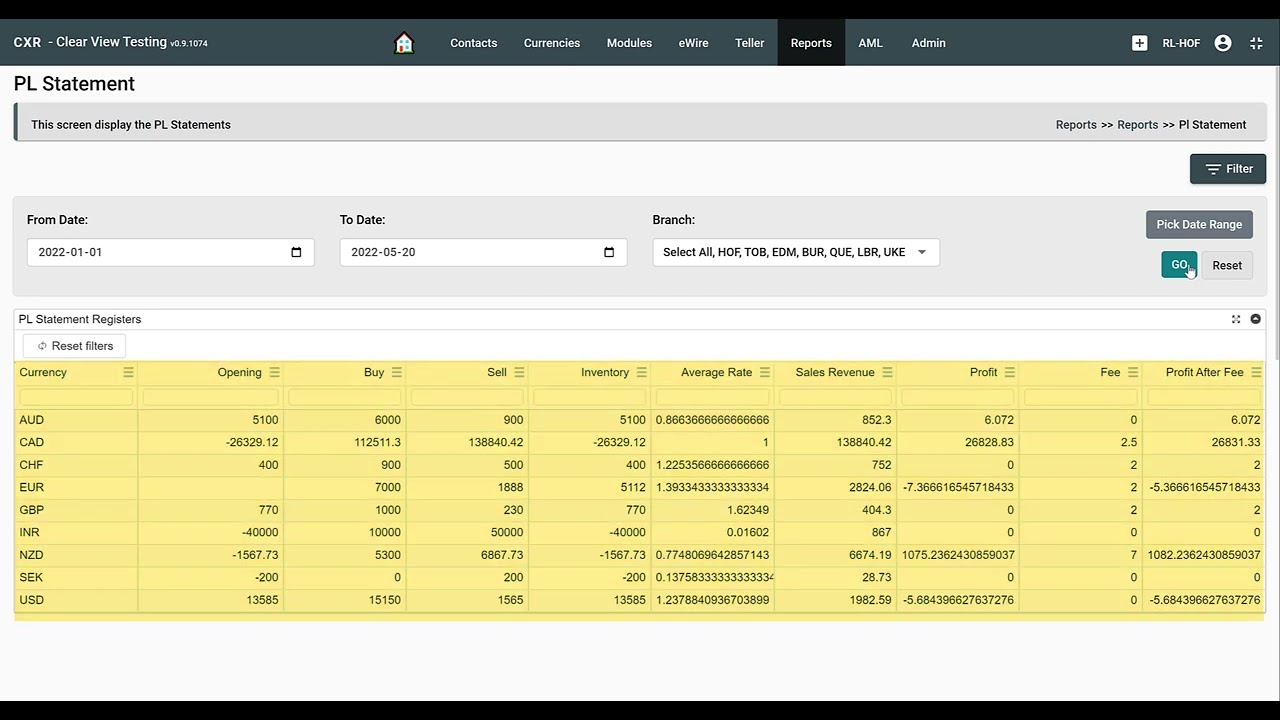Viewport: 1280px width, 720px height.
Task: Click the Opening column filter box
Action: pos(210,398)
